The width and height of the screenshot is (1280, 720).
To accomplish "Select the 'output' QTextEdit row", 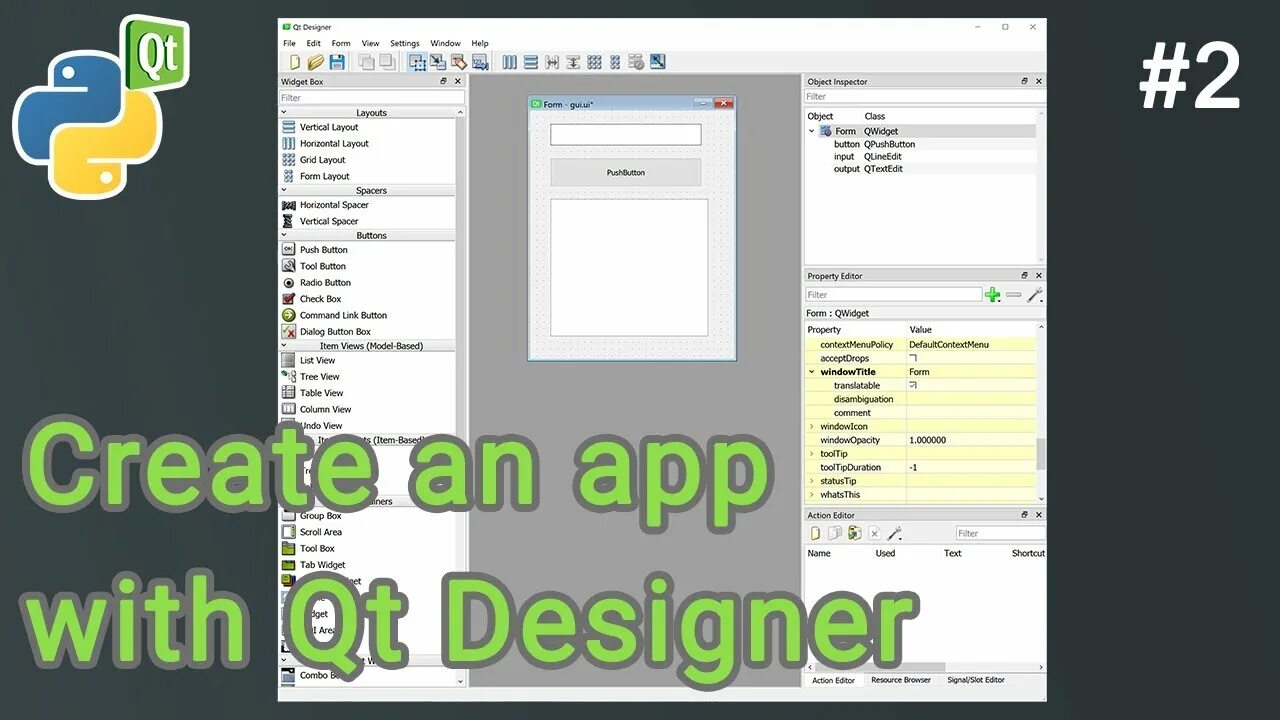I will (920, 169).
